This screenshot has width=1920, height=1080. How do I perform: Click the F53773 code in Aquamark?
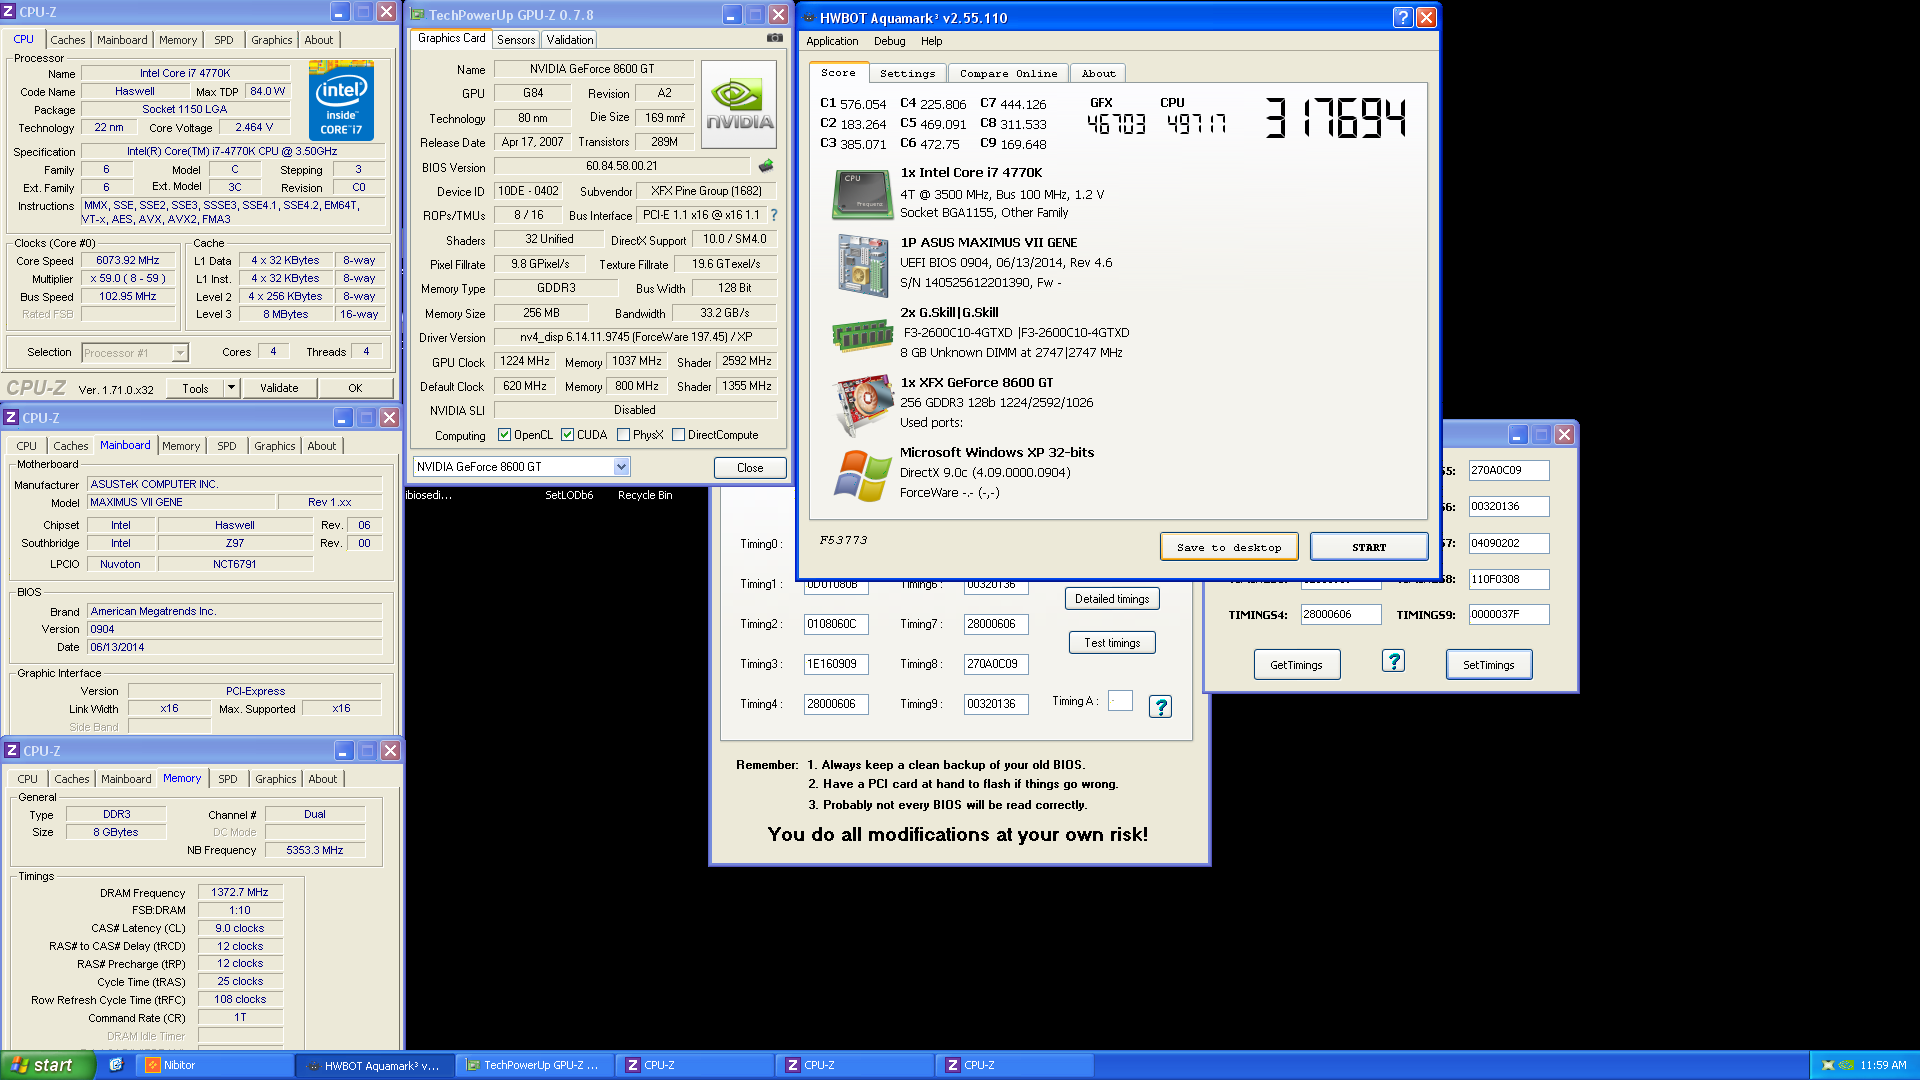(x=843, y=540)
